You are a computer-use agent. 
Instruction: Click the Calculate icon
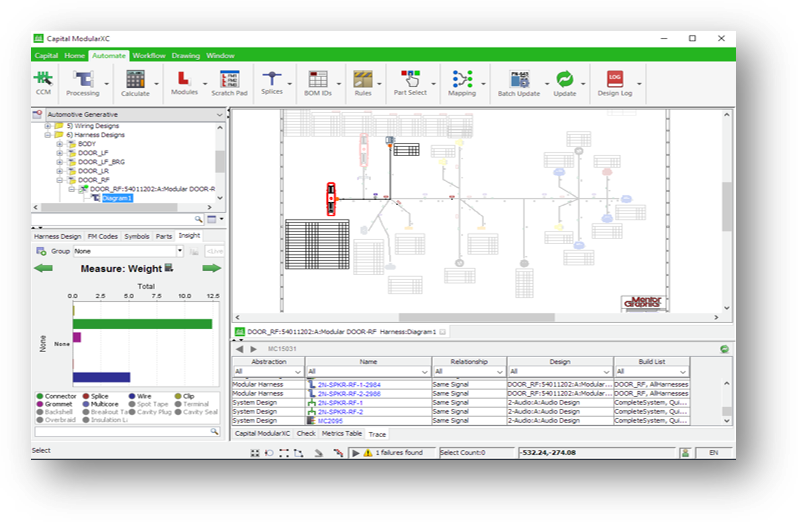(135, 83)
